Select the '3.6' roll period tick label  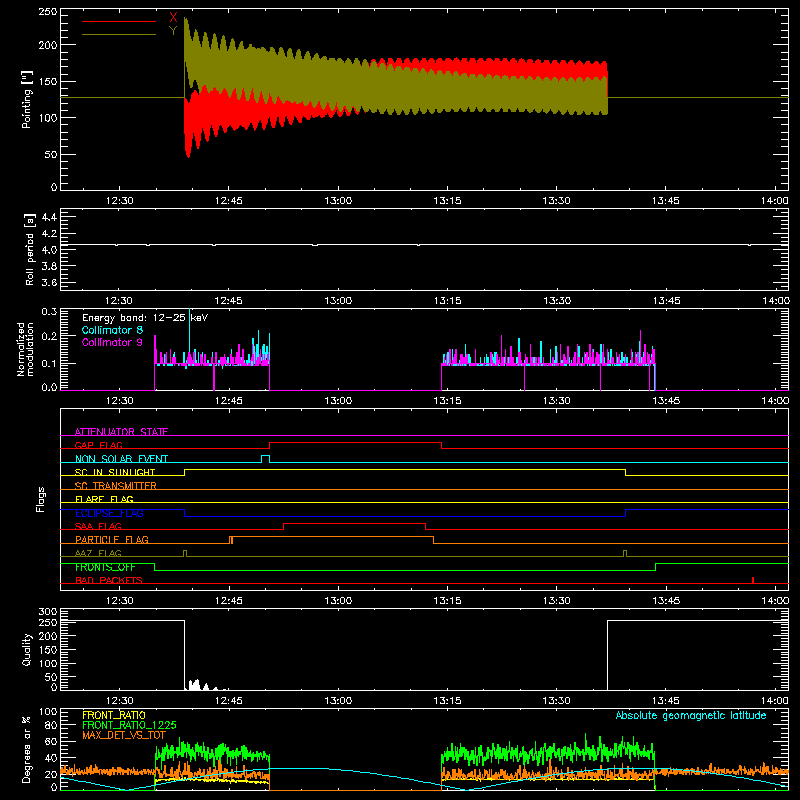(x=49, y=282)
